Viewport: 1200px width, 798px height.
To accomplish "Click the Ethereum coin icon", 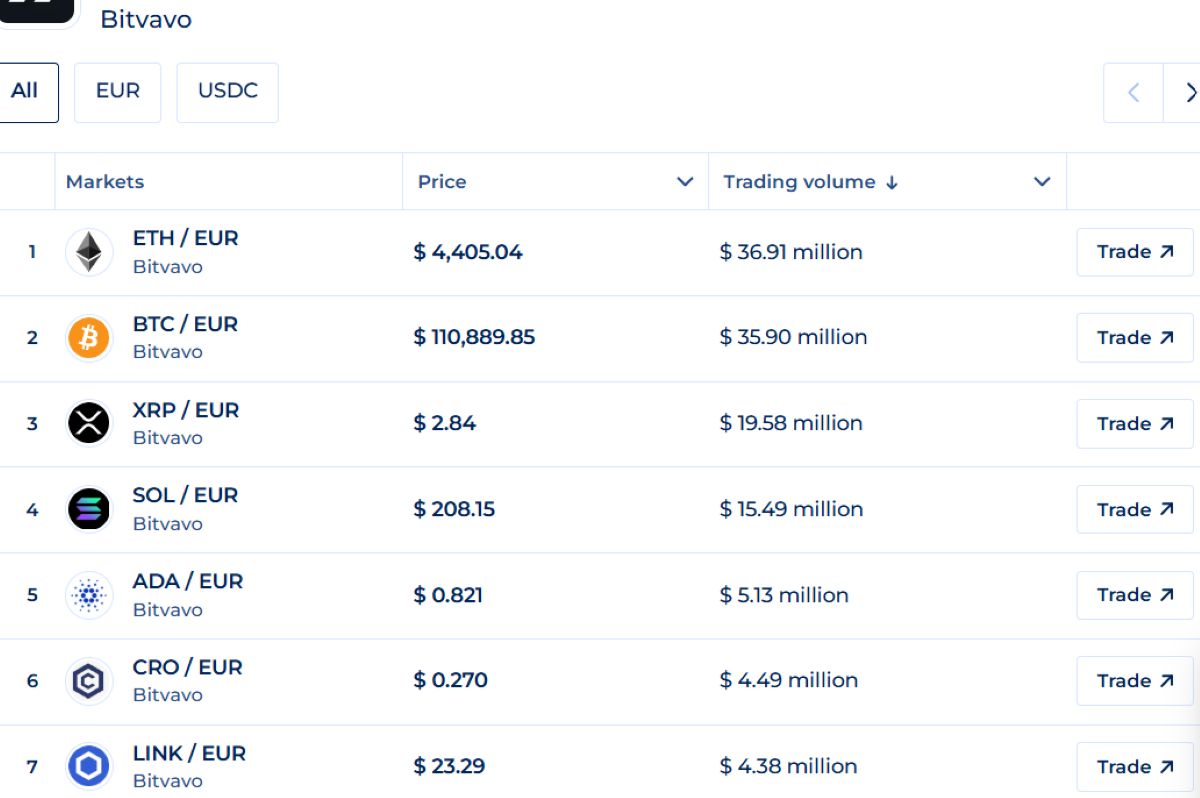I will [x=89, y=252].
